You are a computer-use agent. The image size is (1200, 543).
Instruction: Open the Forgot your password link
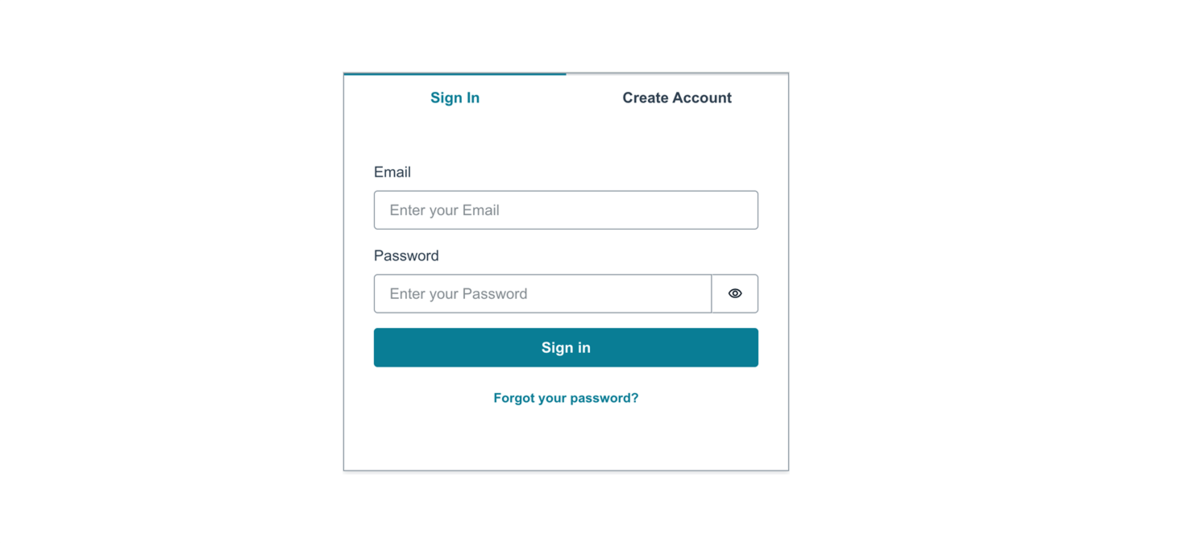pyautogui.click(x=566, y=398)
